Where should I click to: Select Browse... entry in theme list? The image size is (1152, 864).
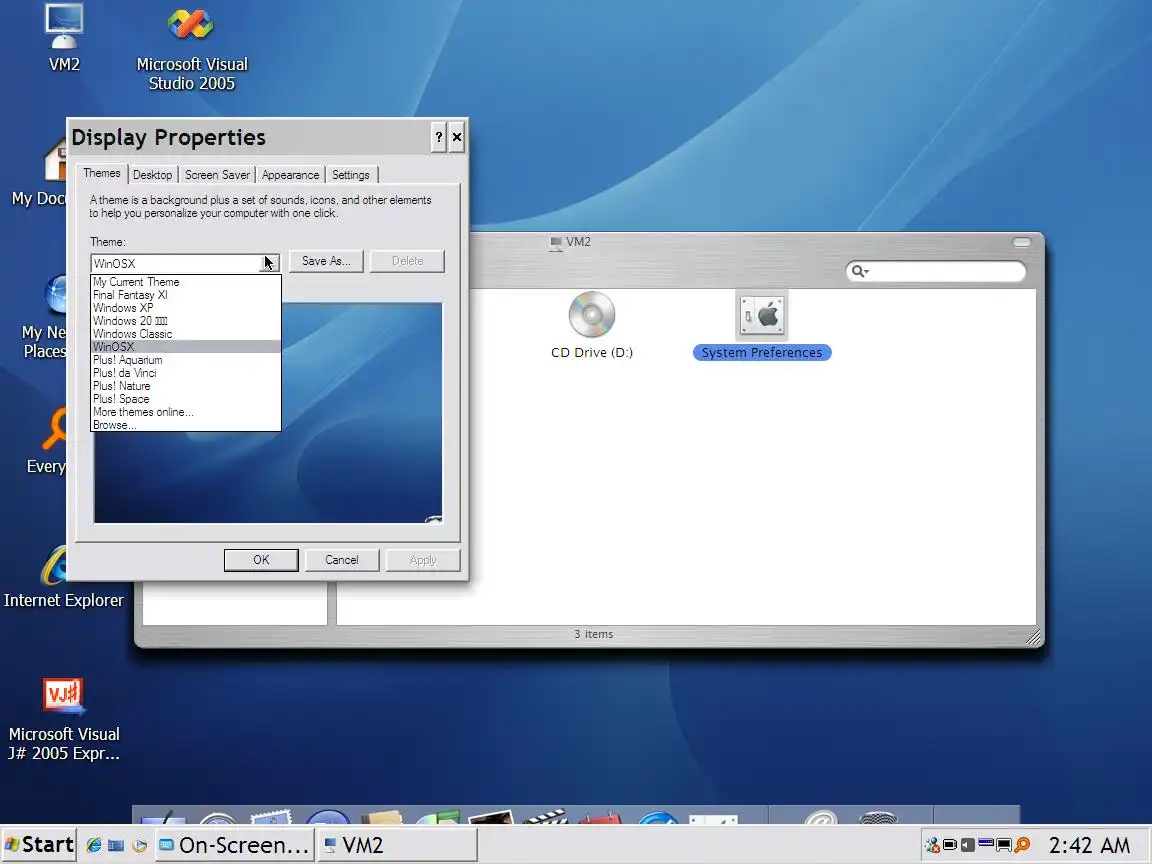pyautogui.click(x=185, y=425)
